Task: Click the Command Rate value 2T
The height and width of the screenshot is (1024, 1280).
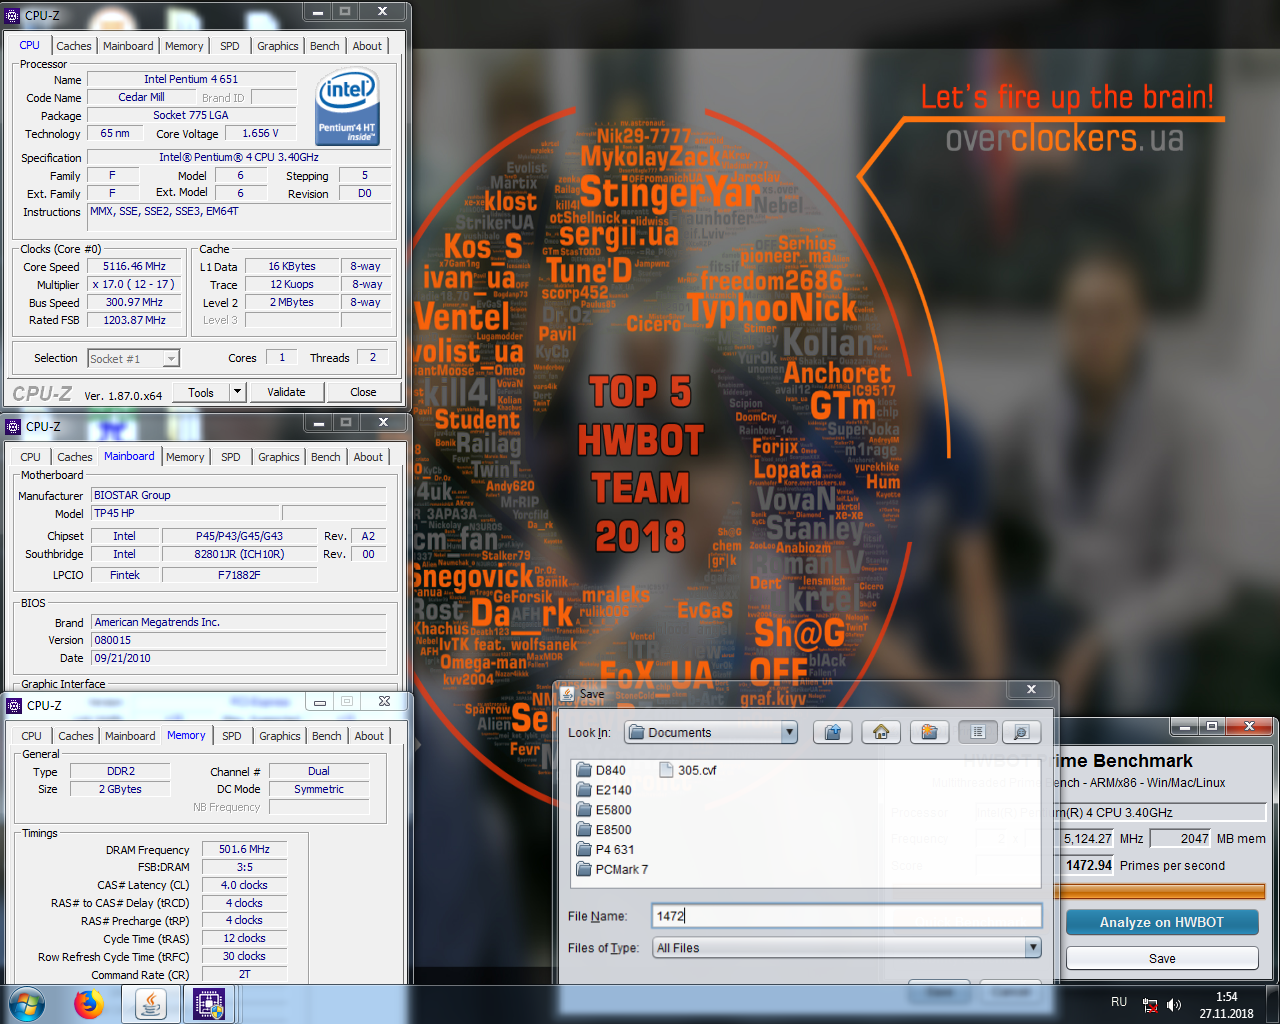Action: click(x=244, y=974)
